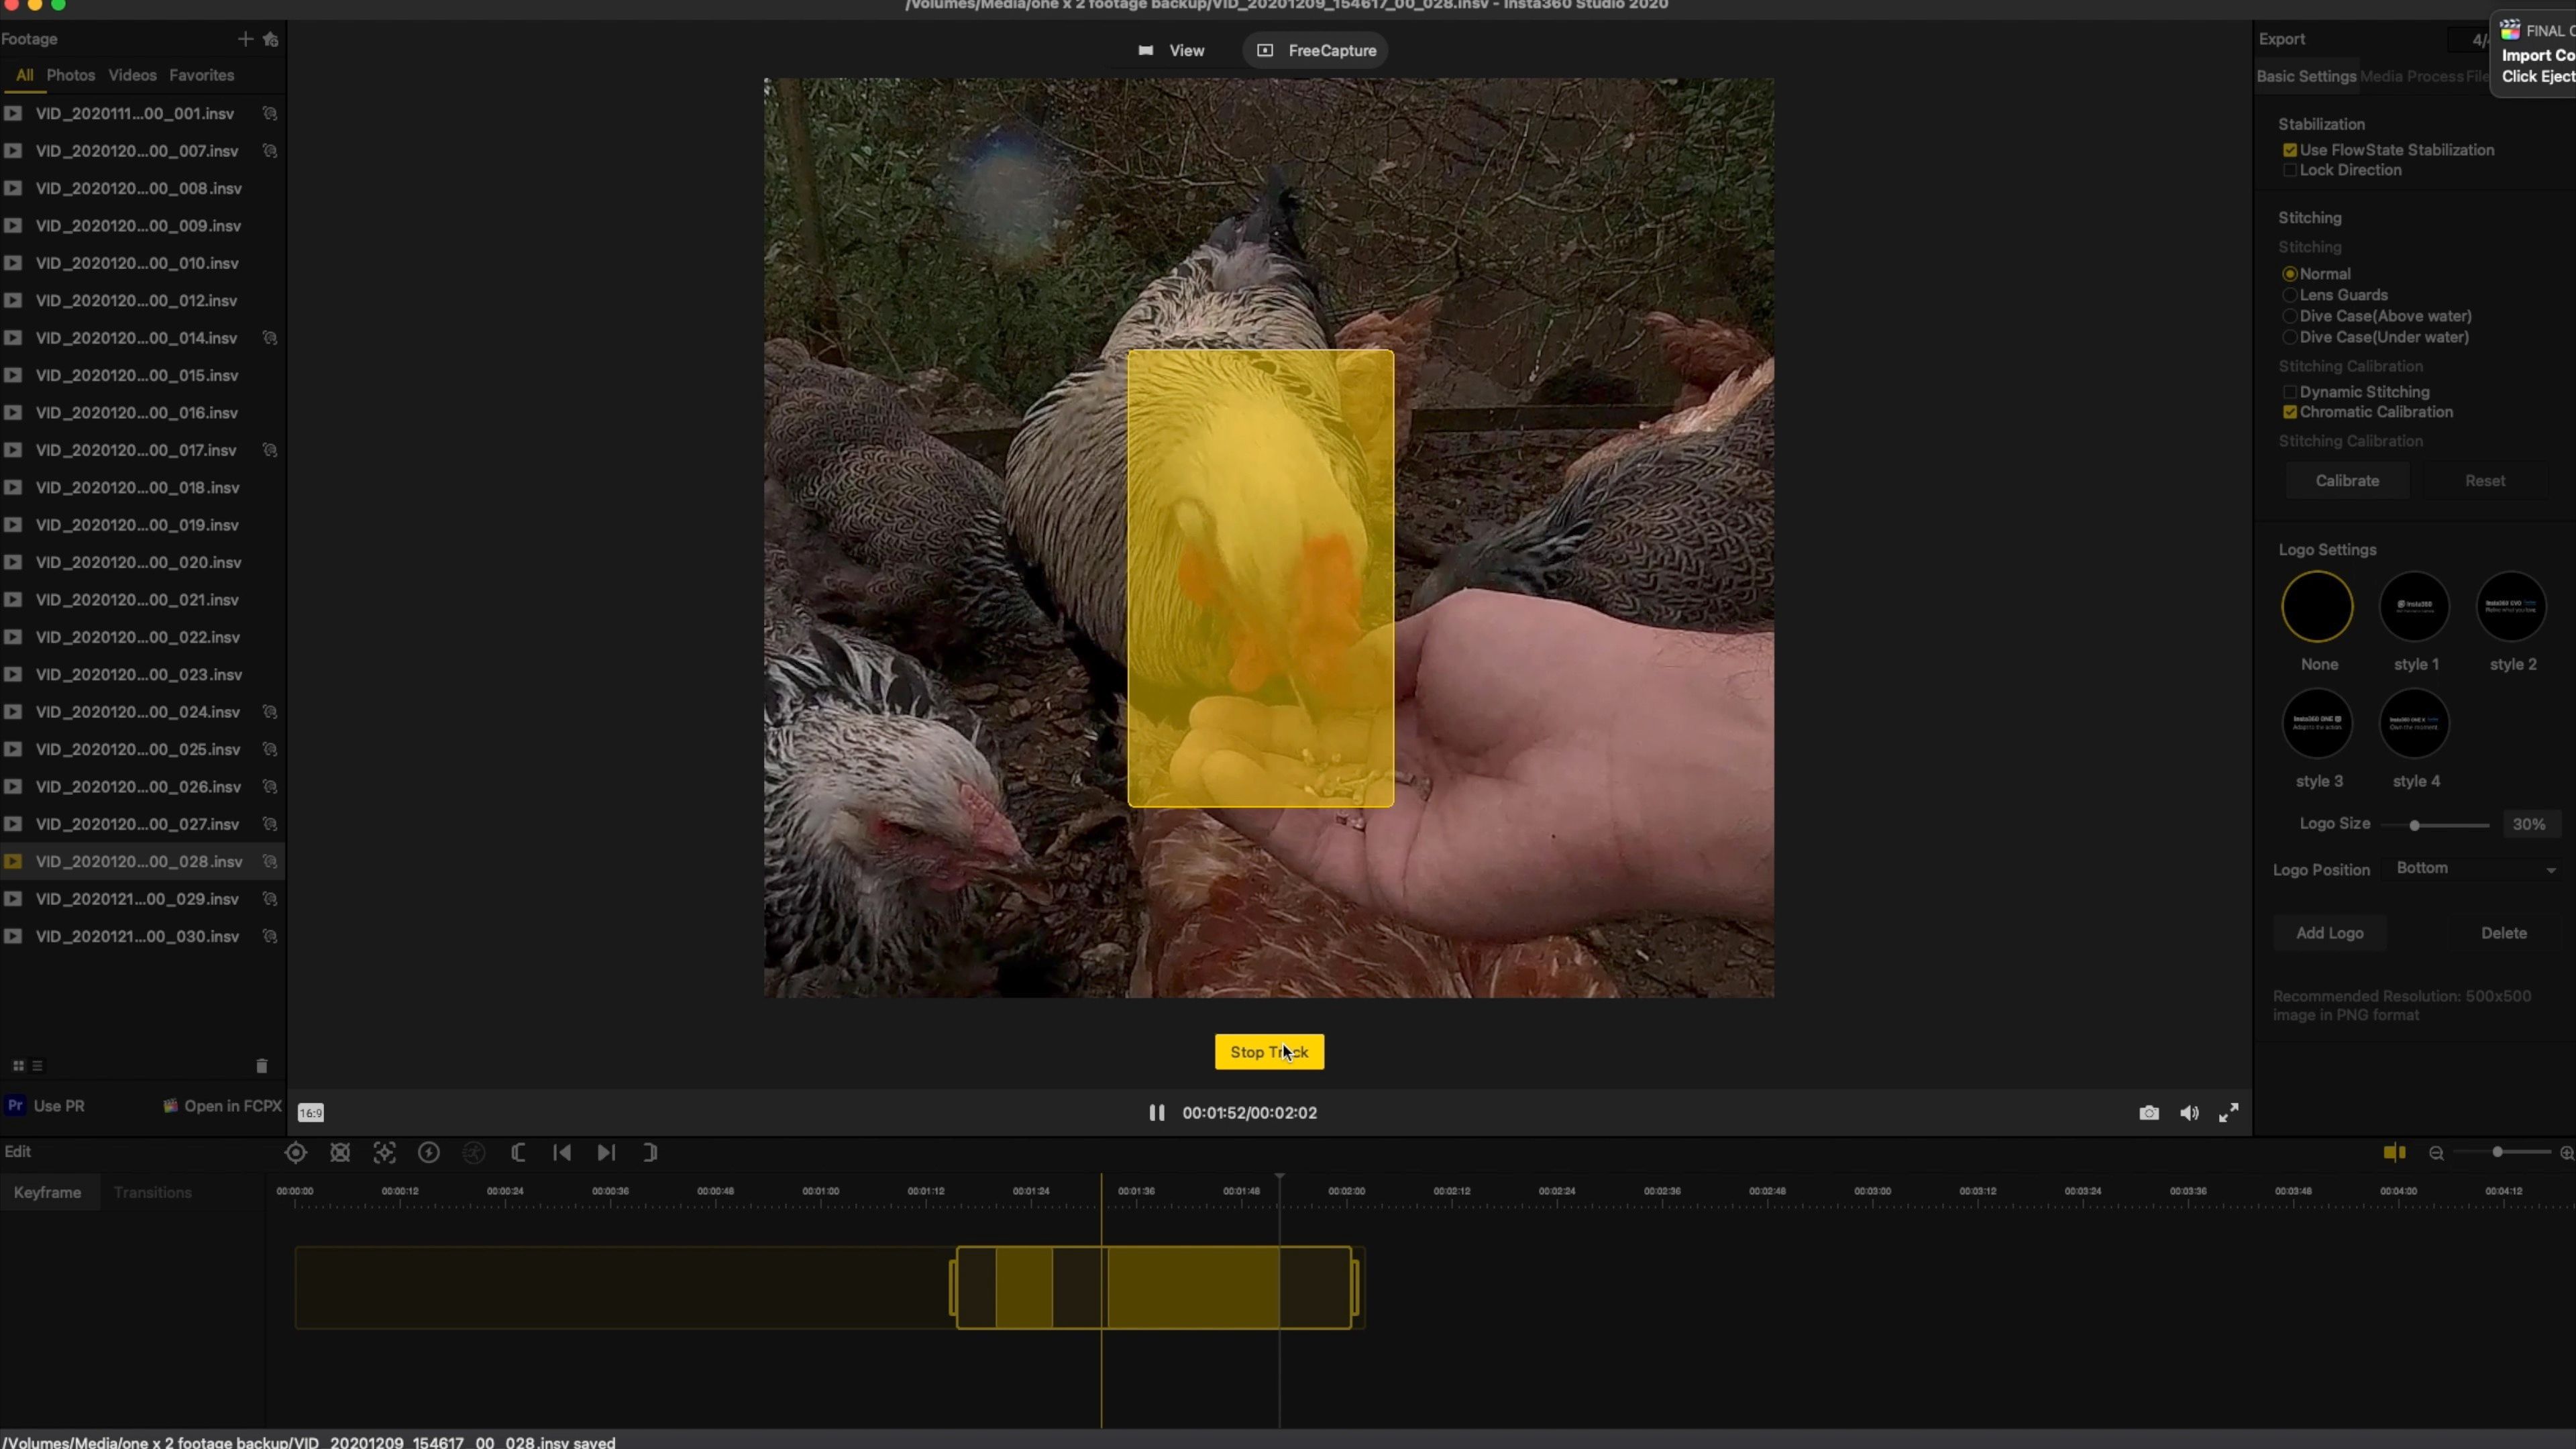
Task: Select logo style 1 thumbnail
Action: point(2414,607)
